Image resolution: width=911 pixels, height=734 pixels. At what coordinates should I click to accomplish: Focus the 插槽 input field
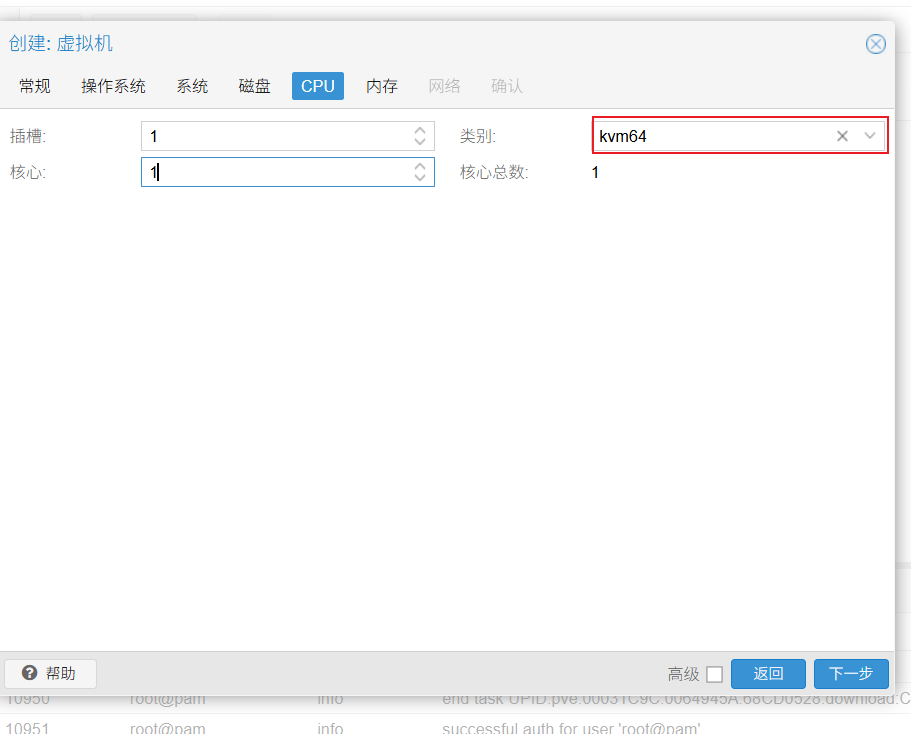[x=275, y=136]
